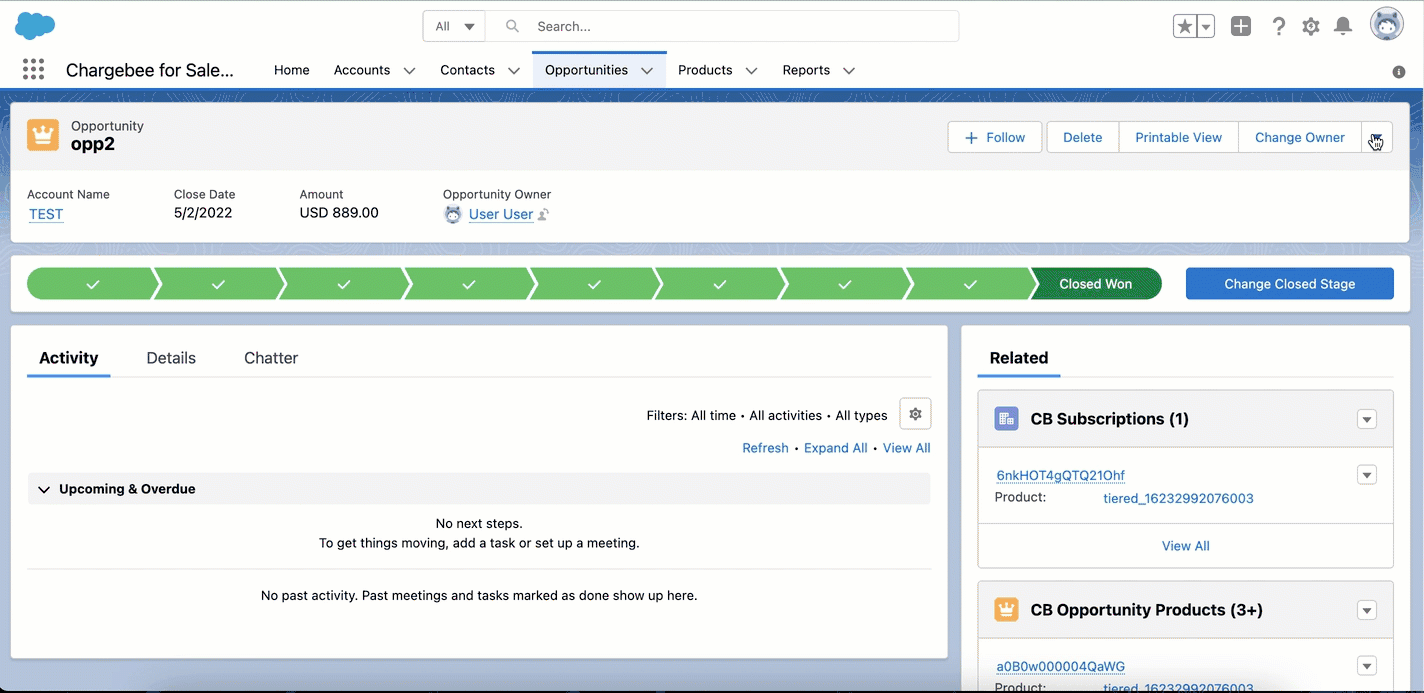Click the global actions plus icon
Image resolution: width=1424 pixels, height=693 pixels.
(1241, 27)
